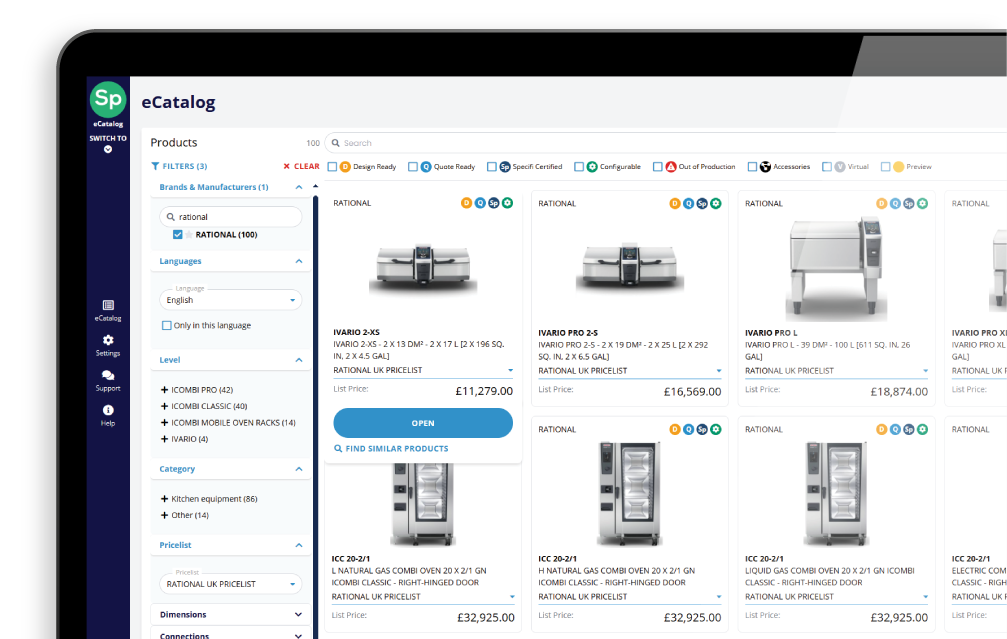1007x639 pixels.
Task: Click the Quote Ready badge on iVario Pro L
Action: pos(895,204)
